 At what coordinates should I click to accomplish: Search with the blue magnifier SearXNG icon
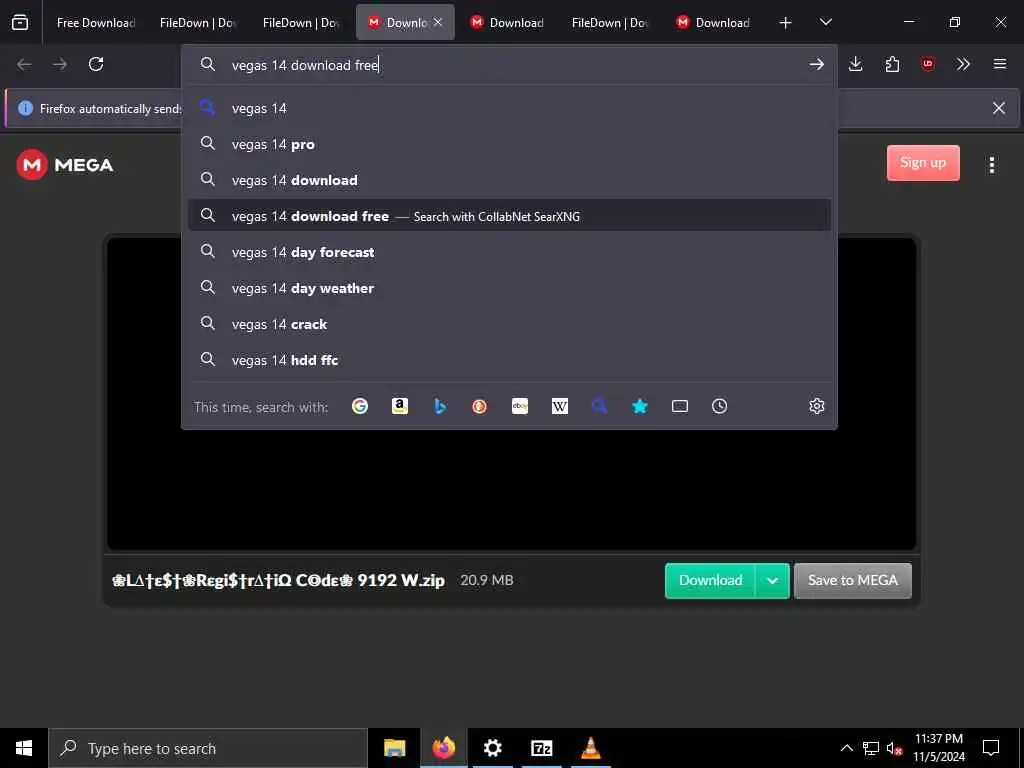pyautogui.click(x=600, y=406)
